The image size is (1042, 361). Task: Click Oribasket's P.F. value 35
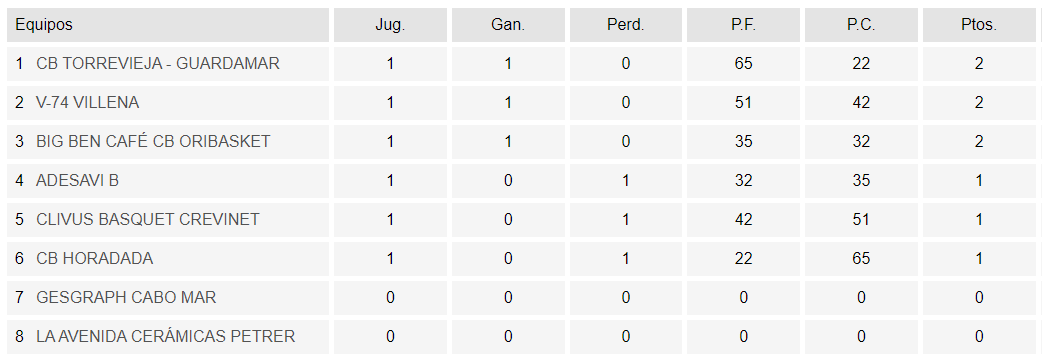point(744,142)
